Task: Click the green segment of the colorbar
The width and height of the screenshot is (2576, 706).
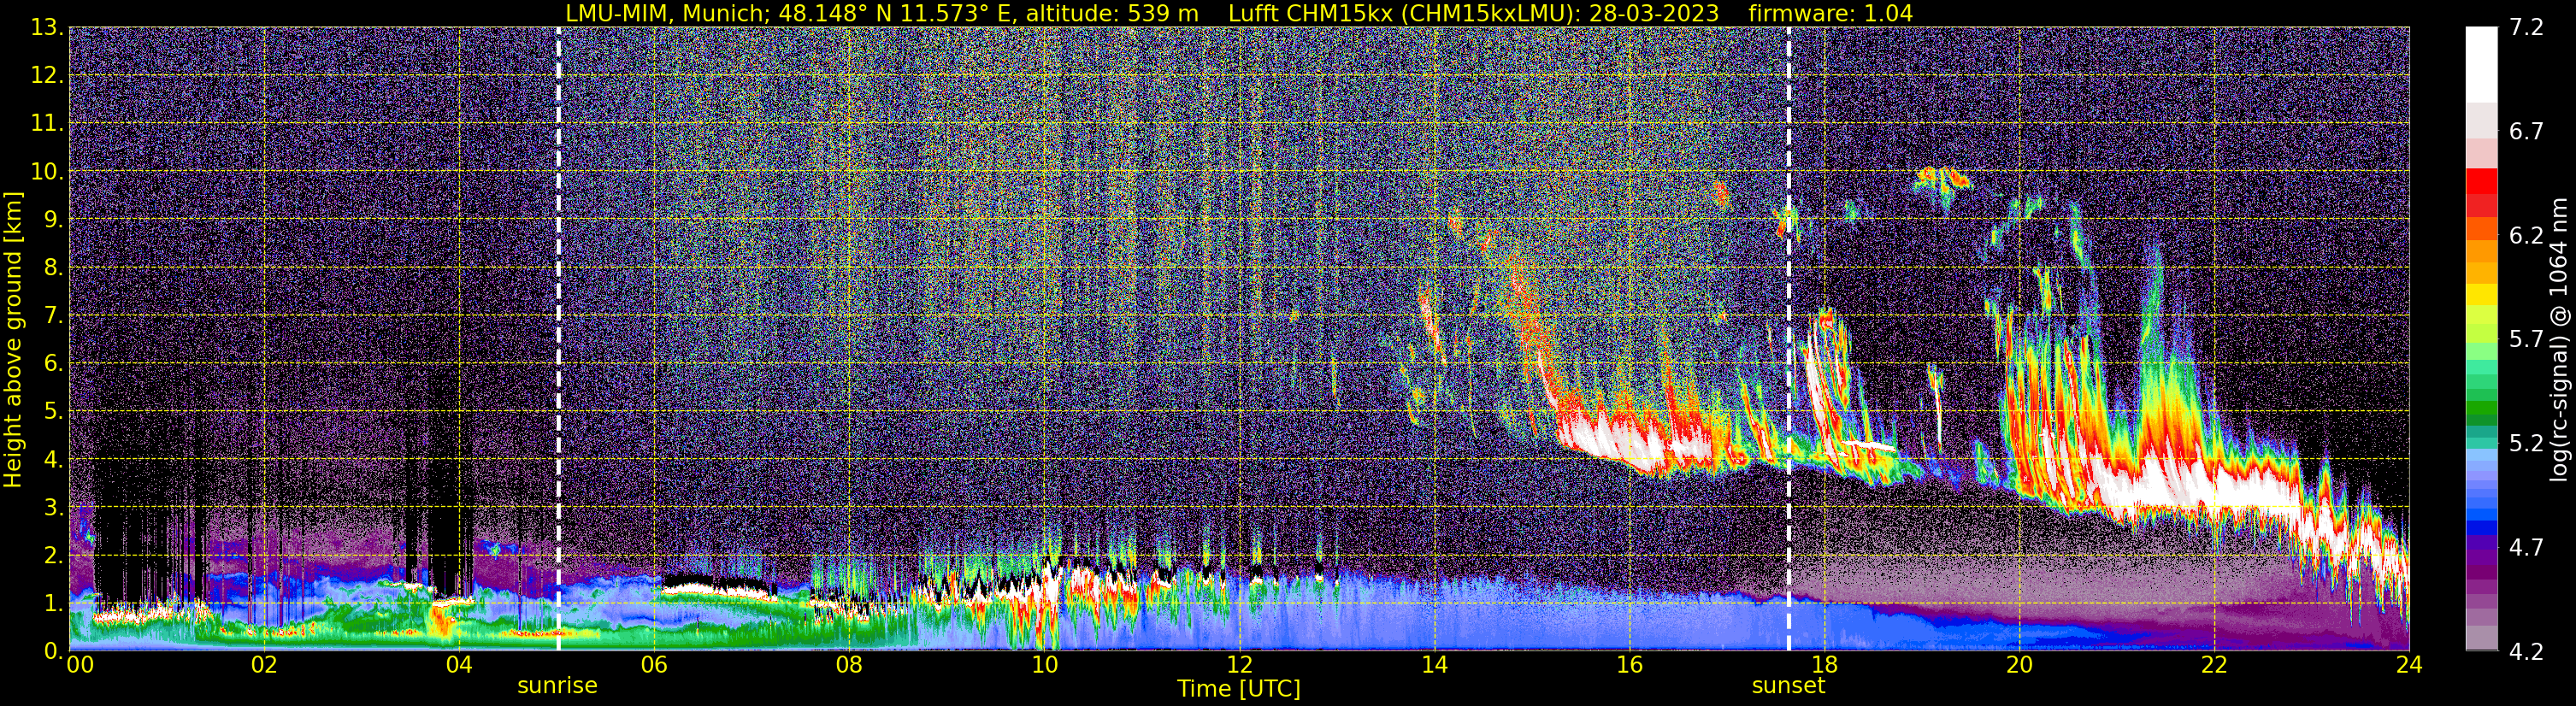Action: (x=2481, y=408)
